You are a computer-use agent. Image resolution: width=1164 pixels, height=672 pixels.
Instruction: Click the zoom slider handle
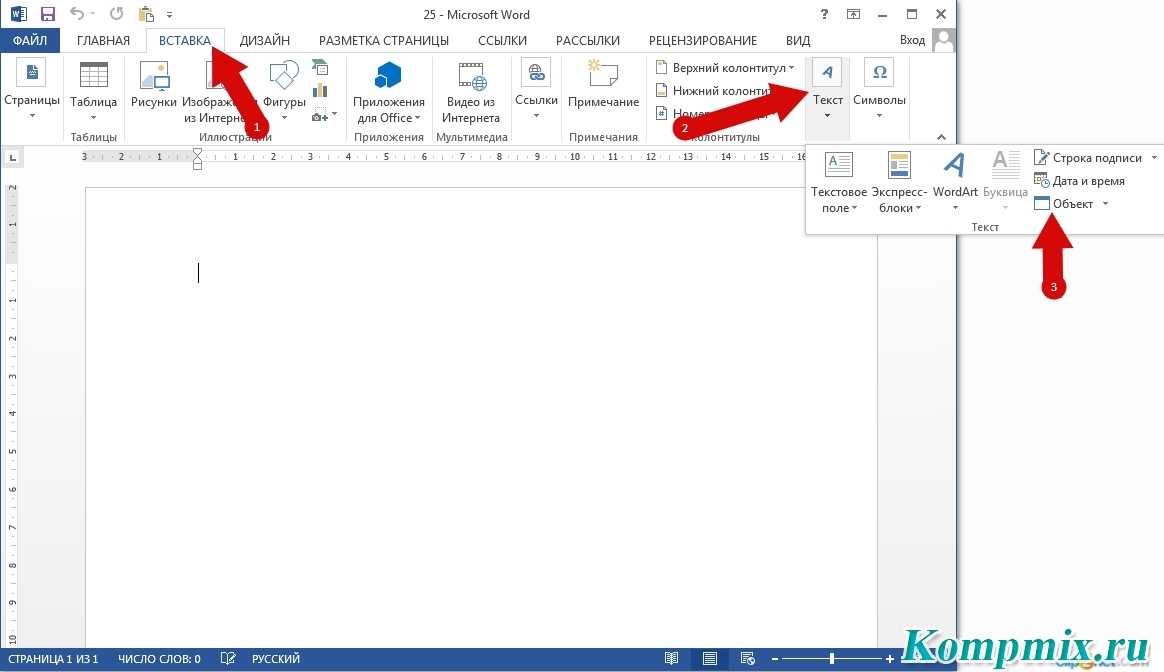[x=832, y=659]
